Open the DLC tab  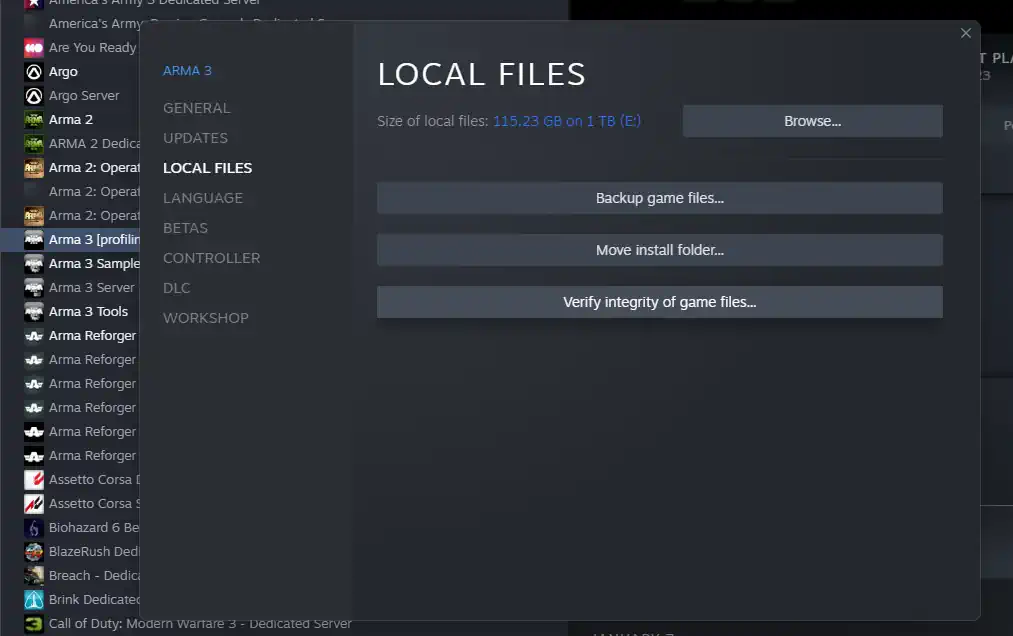pos(176,288)
